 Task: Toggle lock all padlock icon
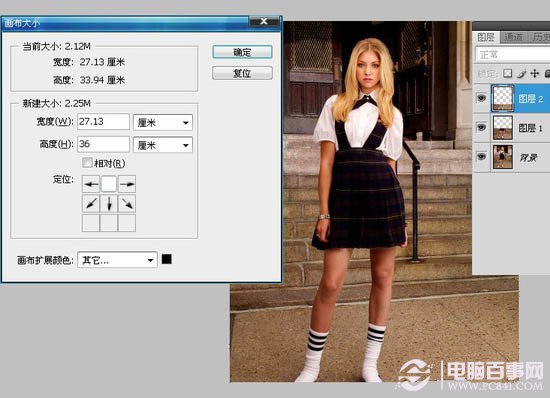[547, 73]
